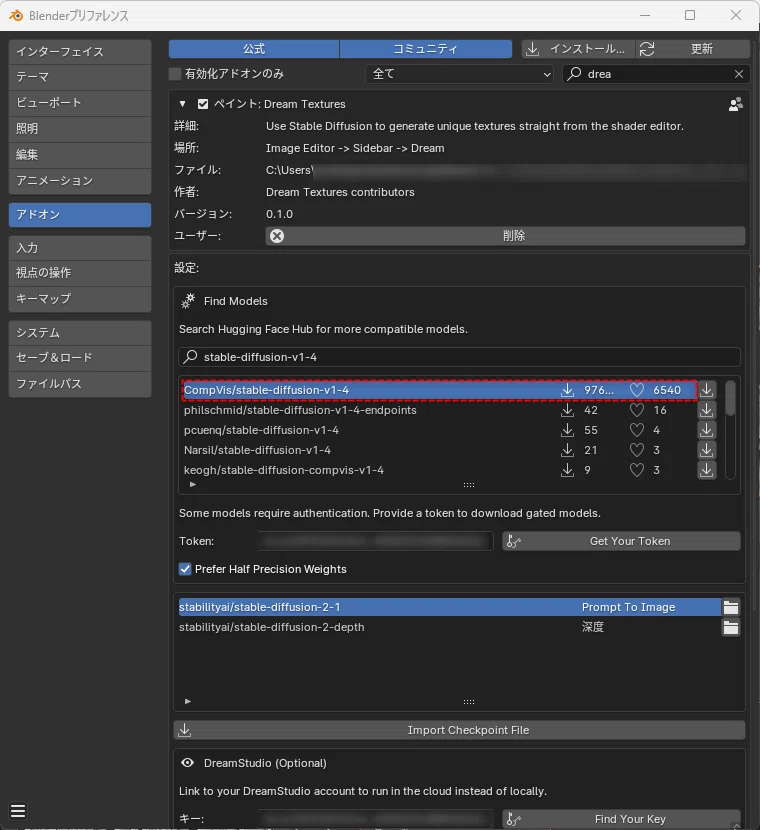This screenshot has height=830, width=760.
Task: Select stabilityai/stable-diffusion-2-depth installed model
Action: click(450, 627)
